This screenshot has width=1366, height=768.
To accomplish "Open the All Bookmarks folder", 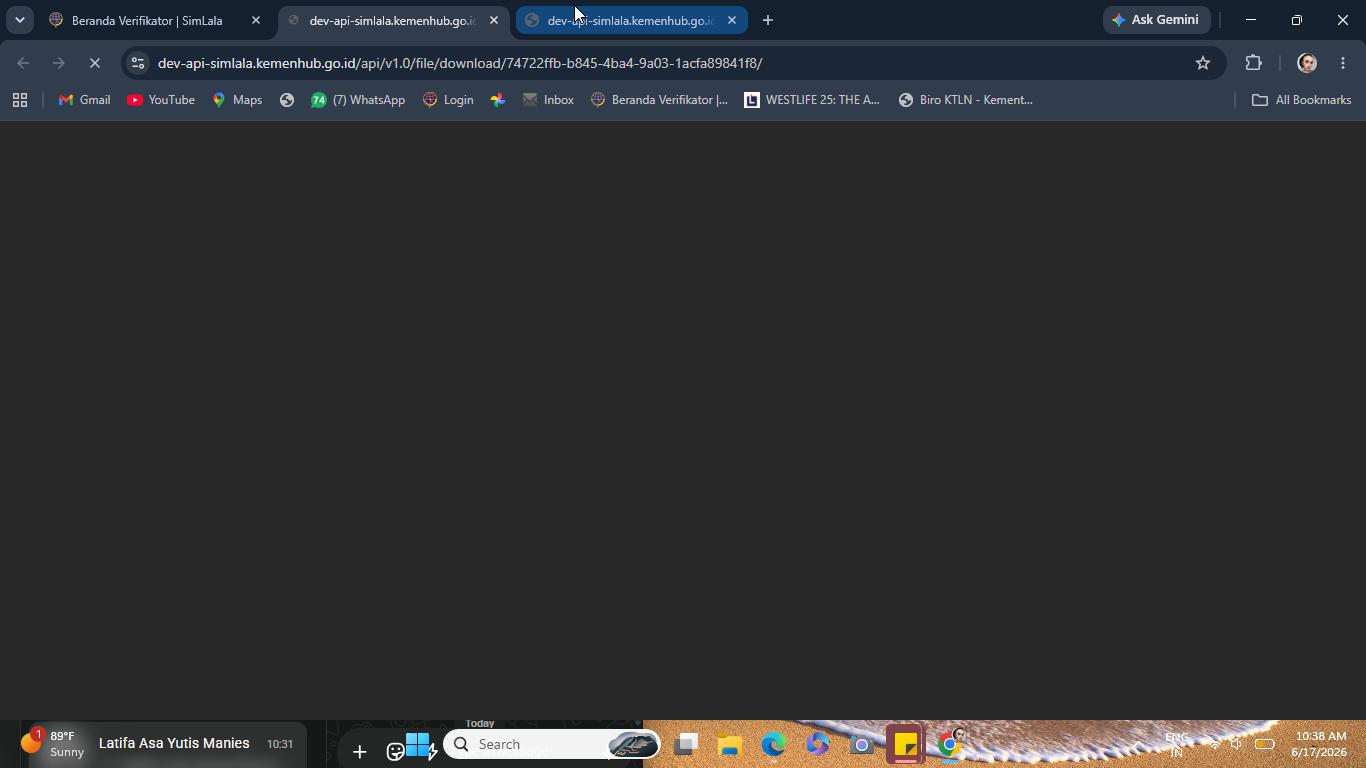I will point(1301,100).
